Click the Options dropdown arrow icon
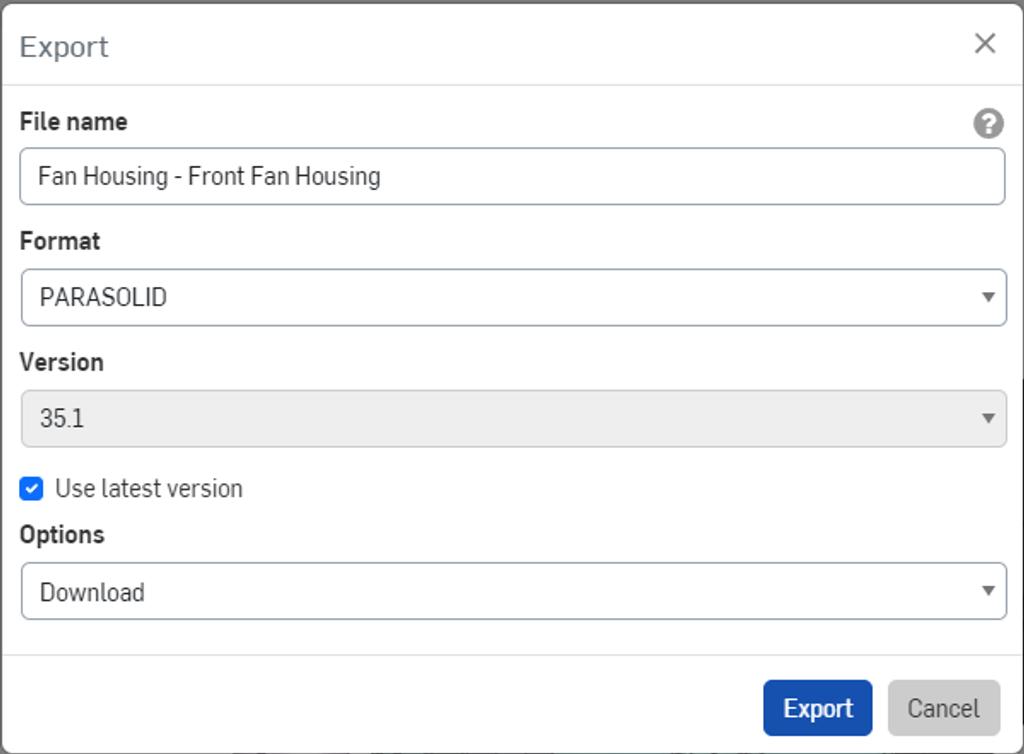1024x754 pixels. [x=988, y=592]
